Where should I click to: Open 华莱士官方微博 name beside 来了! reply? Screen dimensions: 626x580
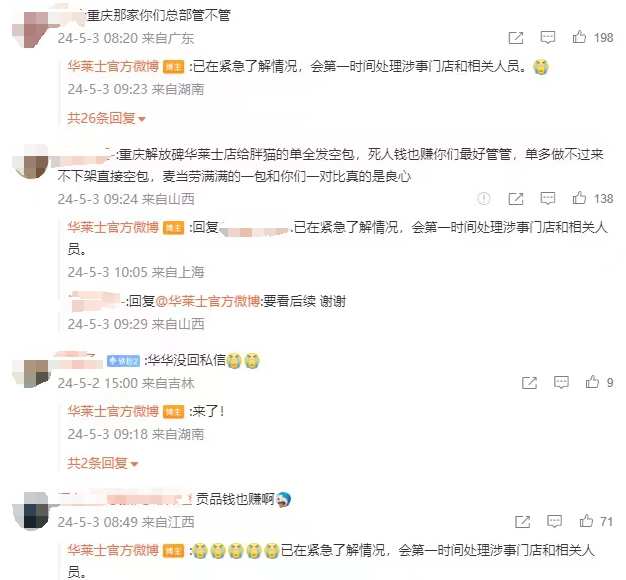tap(113, 411)
